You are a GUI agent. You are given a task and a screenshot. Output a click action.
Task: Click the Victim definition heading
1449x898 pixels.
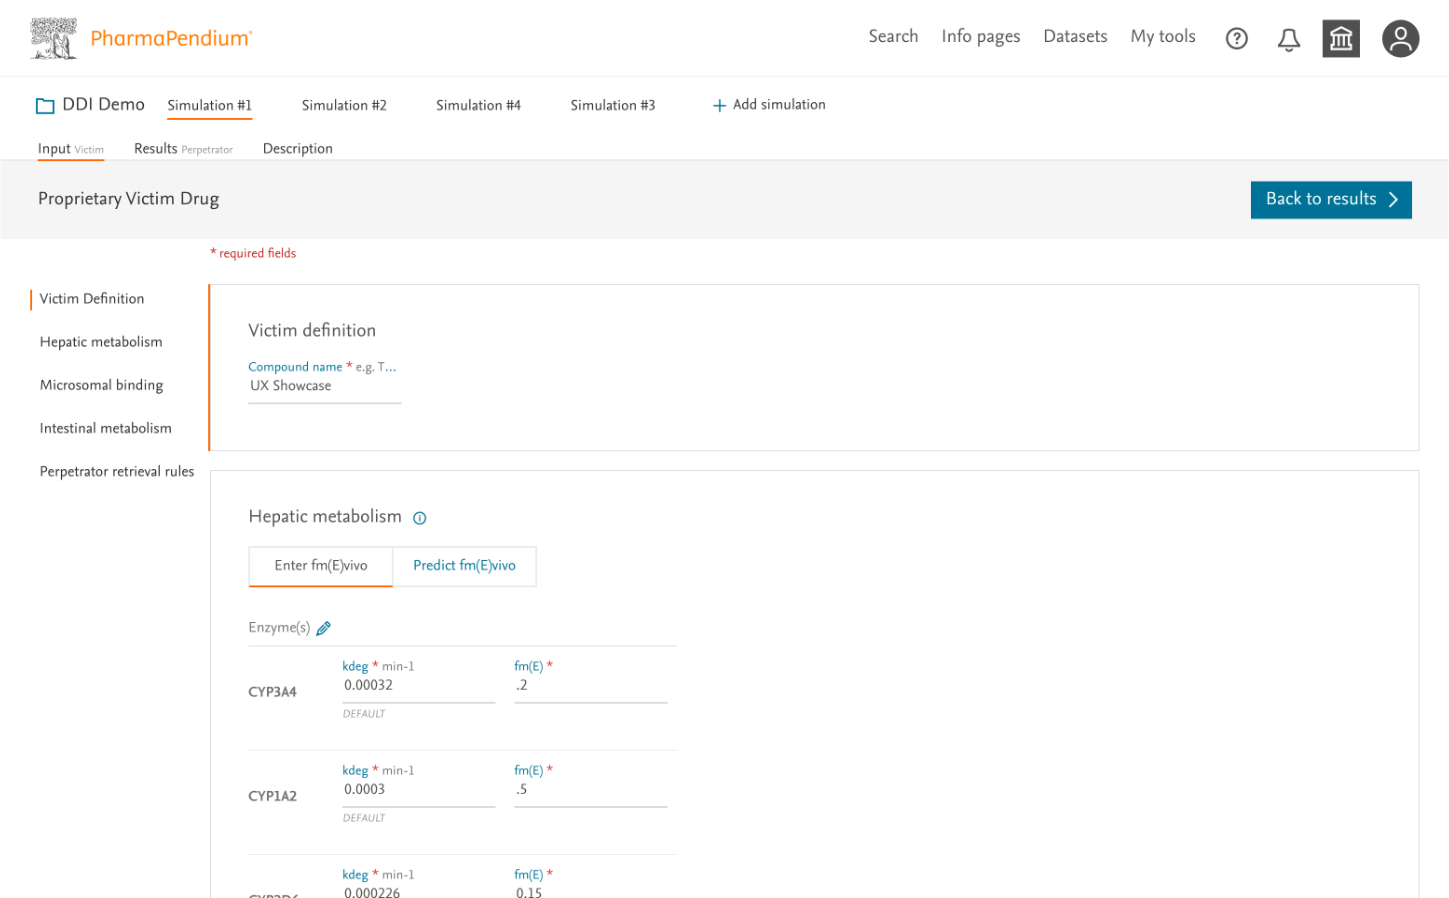click(x=312, y=331)
